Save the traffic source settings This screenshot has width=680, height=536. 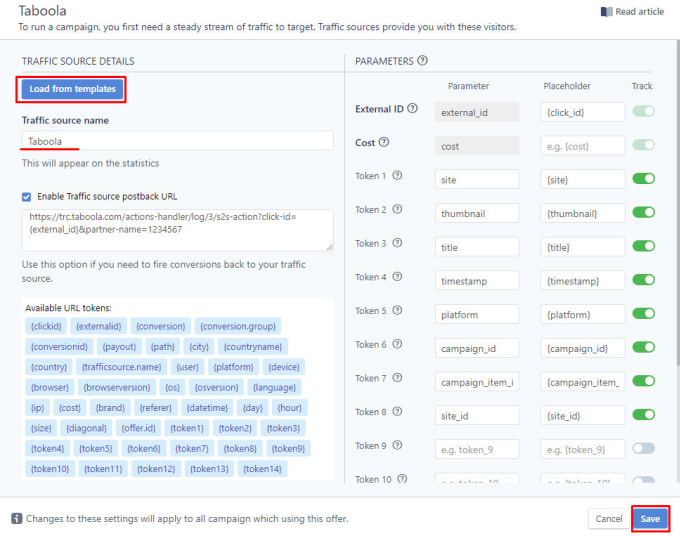[650, 519]
